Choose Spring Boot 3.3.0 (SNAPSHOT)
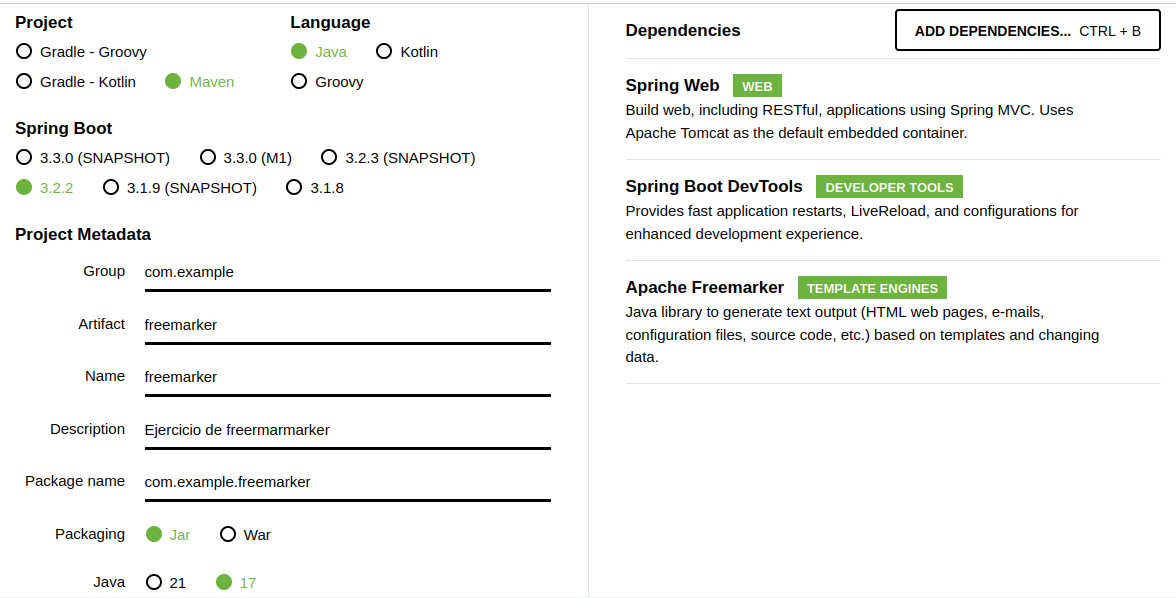The width and height of the screenshot is (1176, 598). (x=93, y=158)
